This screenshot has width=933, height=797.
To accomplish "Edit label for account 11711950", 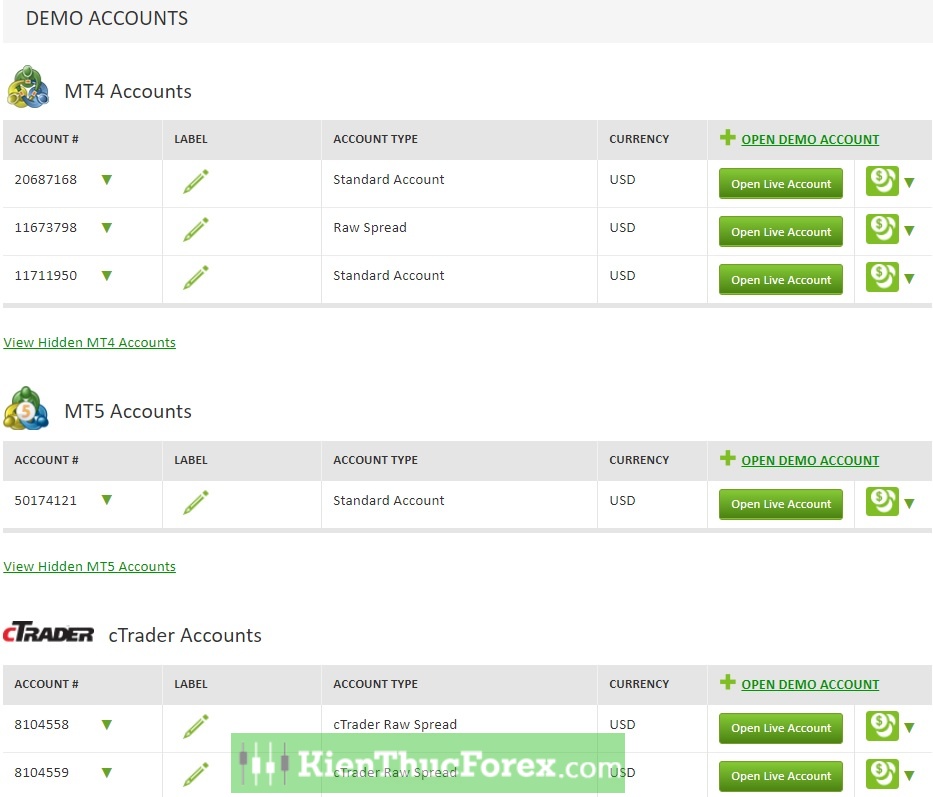I will click(x=196, y=277).
